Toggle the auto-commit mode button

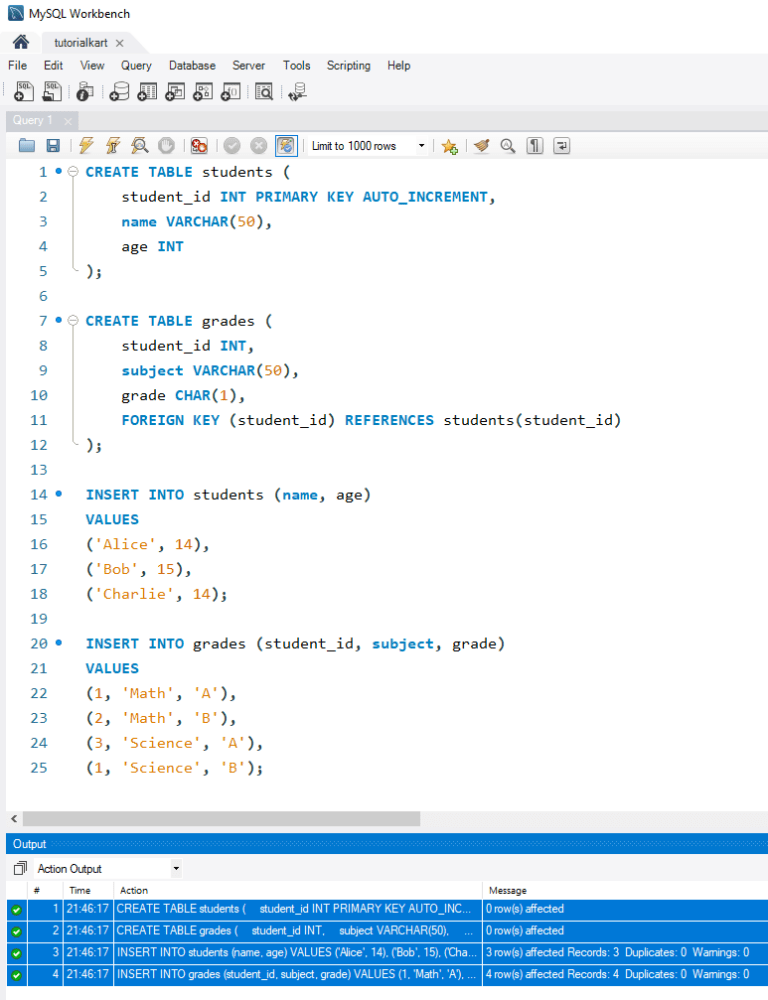pyautogui.click(x=286, y=146)
